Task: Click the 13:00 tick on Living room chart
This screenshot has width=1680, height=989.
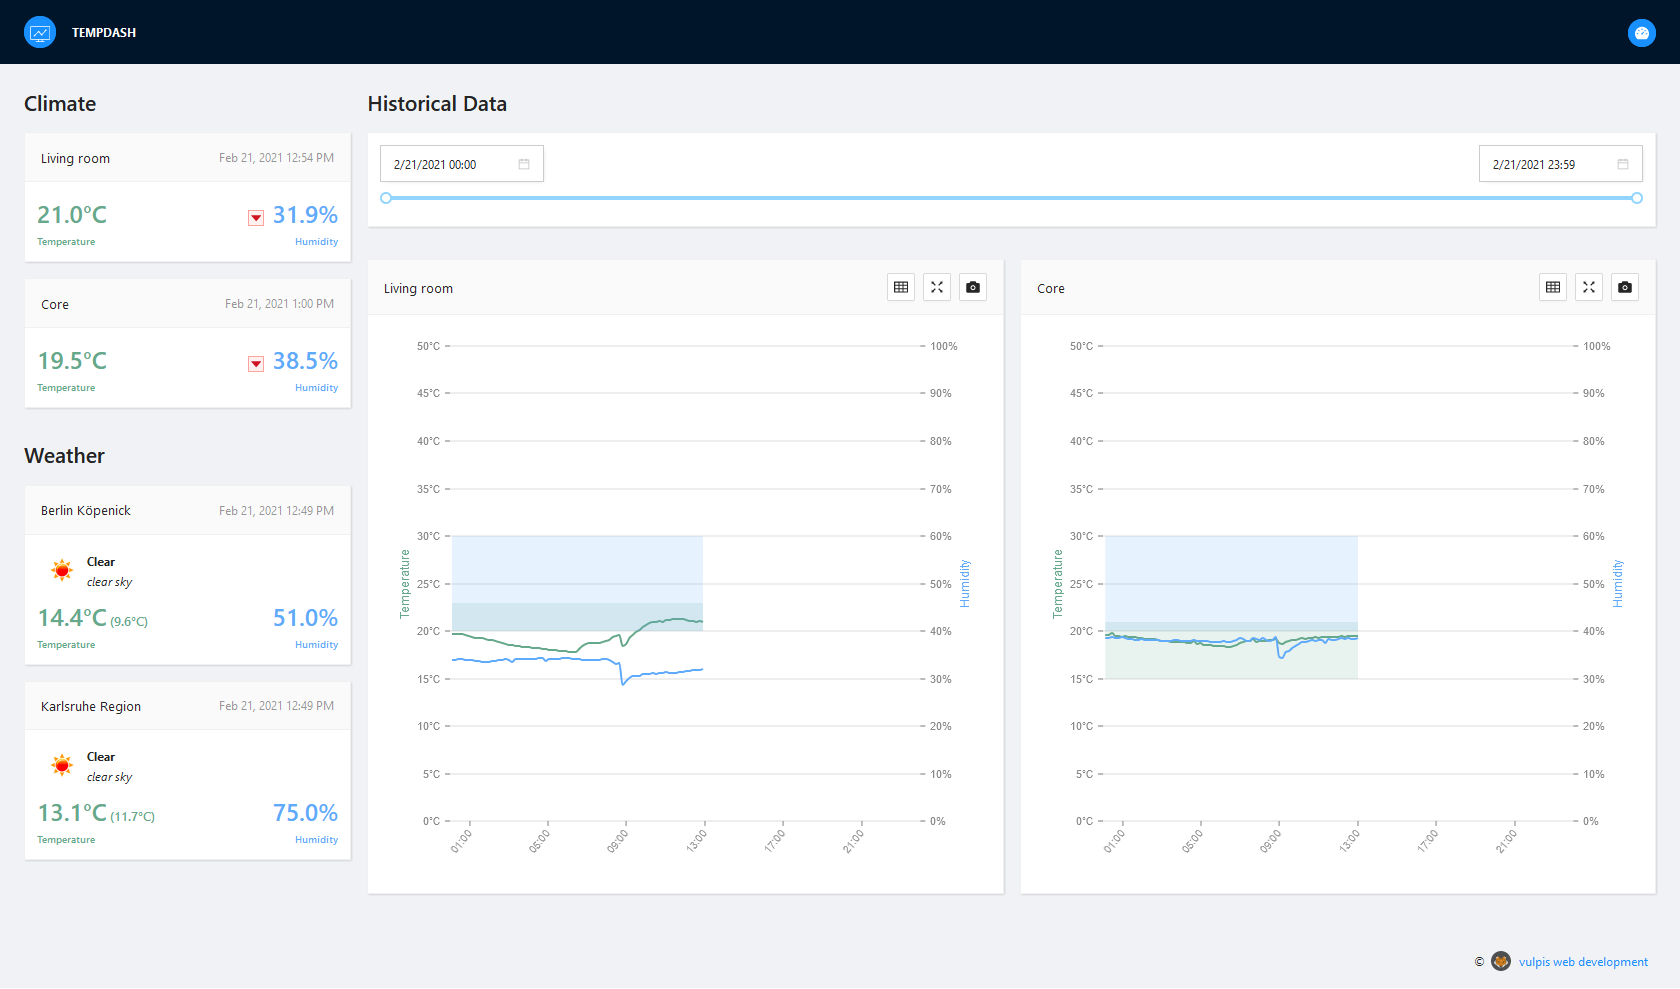Action: 697,840
